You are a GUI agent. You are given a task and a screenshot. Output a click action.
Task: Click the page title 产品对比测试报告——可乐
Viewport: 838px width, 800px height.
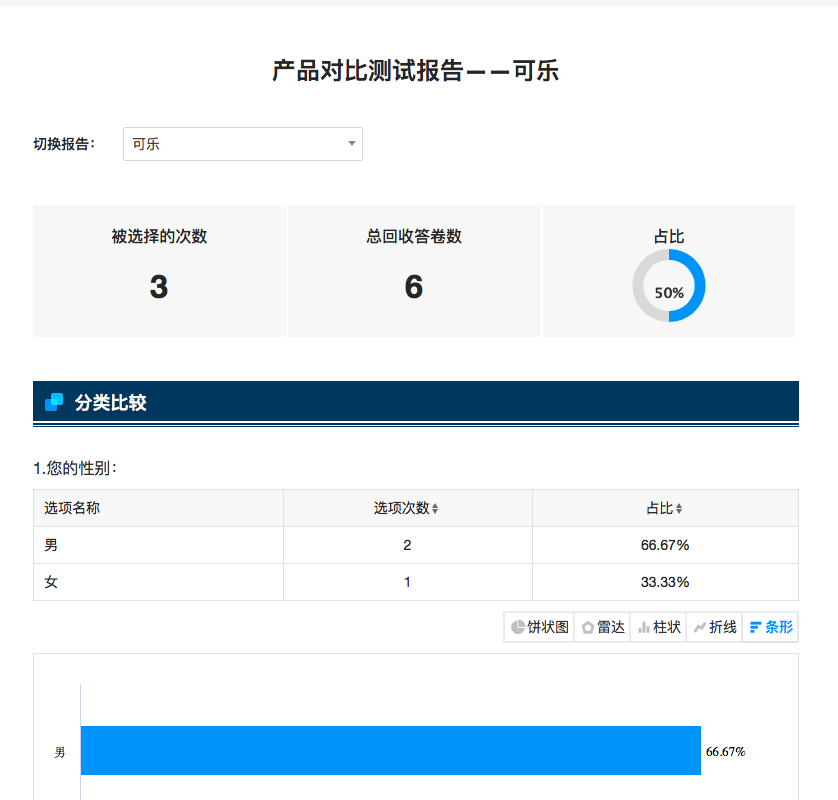coord(415,71)
